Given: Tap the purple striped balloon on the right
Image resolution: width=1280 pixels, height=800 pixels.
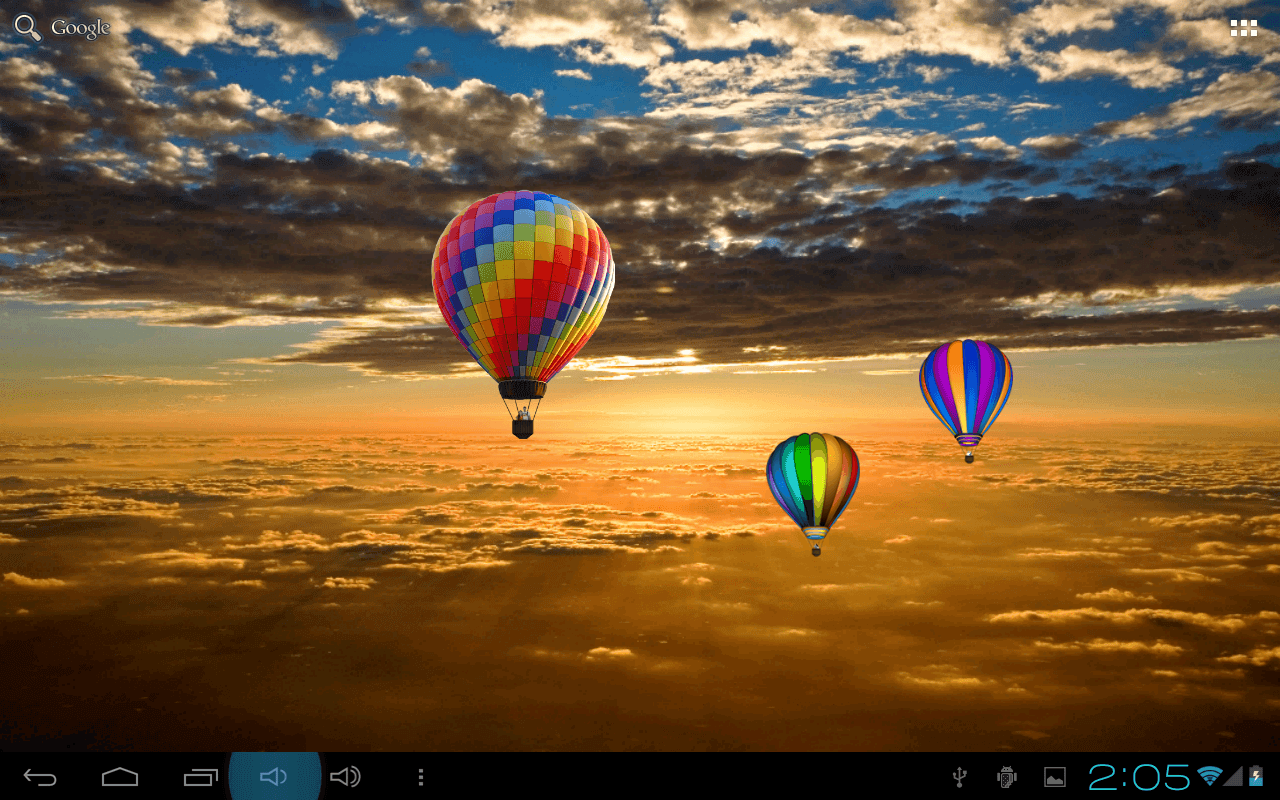Looking at the screenshot, I should [x=965, y=390].
